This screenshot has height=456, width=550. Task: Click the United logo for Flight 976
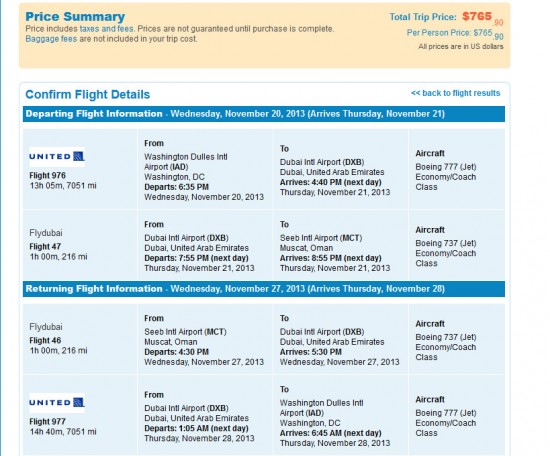pyautogui.click(x=57, y=157)
